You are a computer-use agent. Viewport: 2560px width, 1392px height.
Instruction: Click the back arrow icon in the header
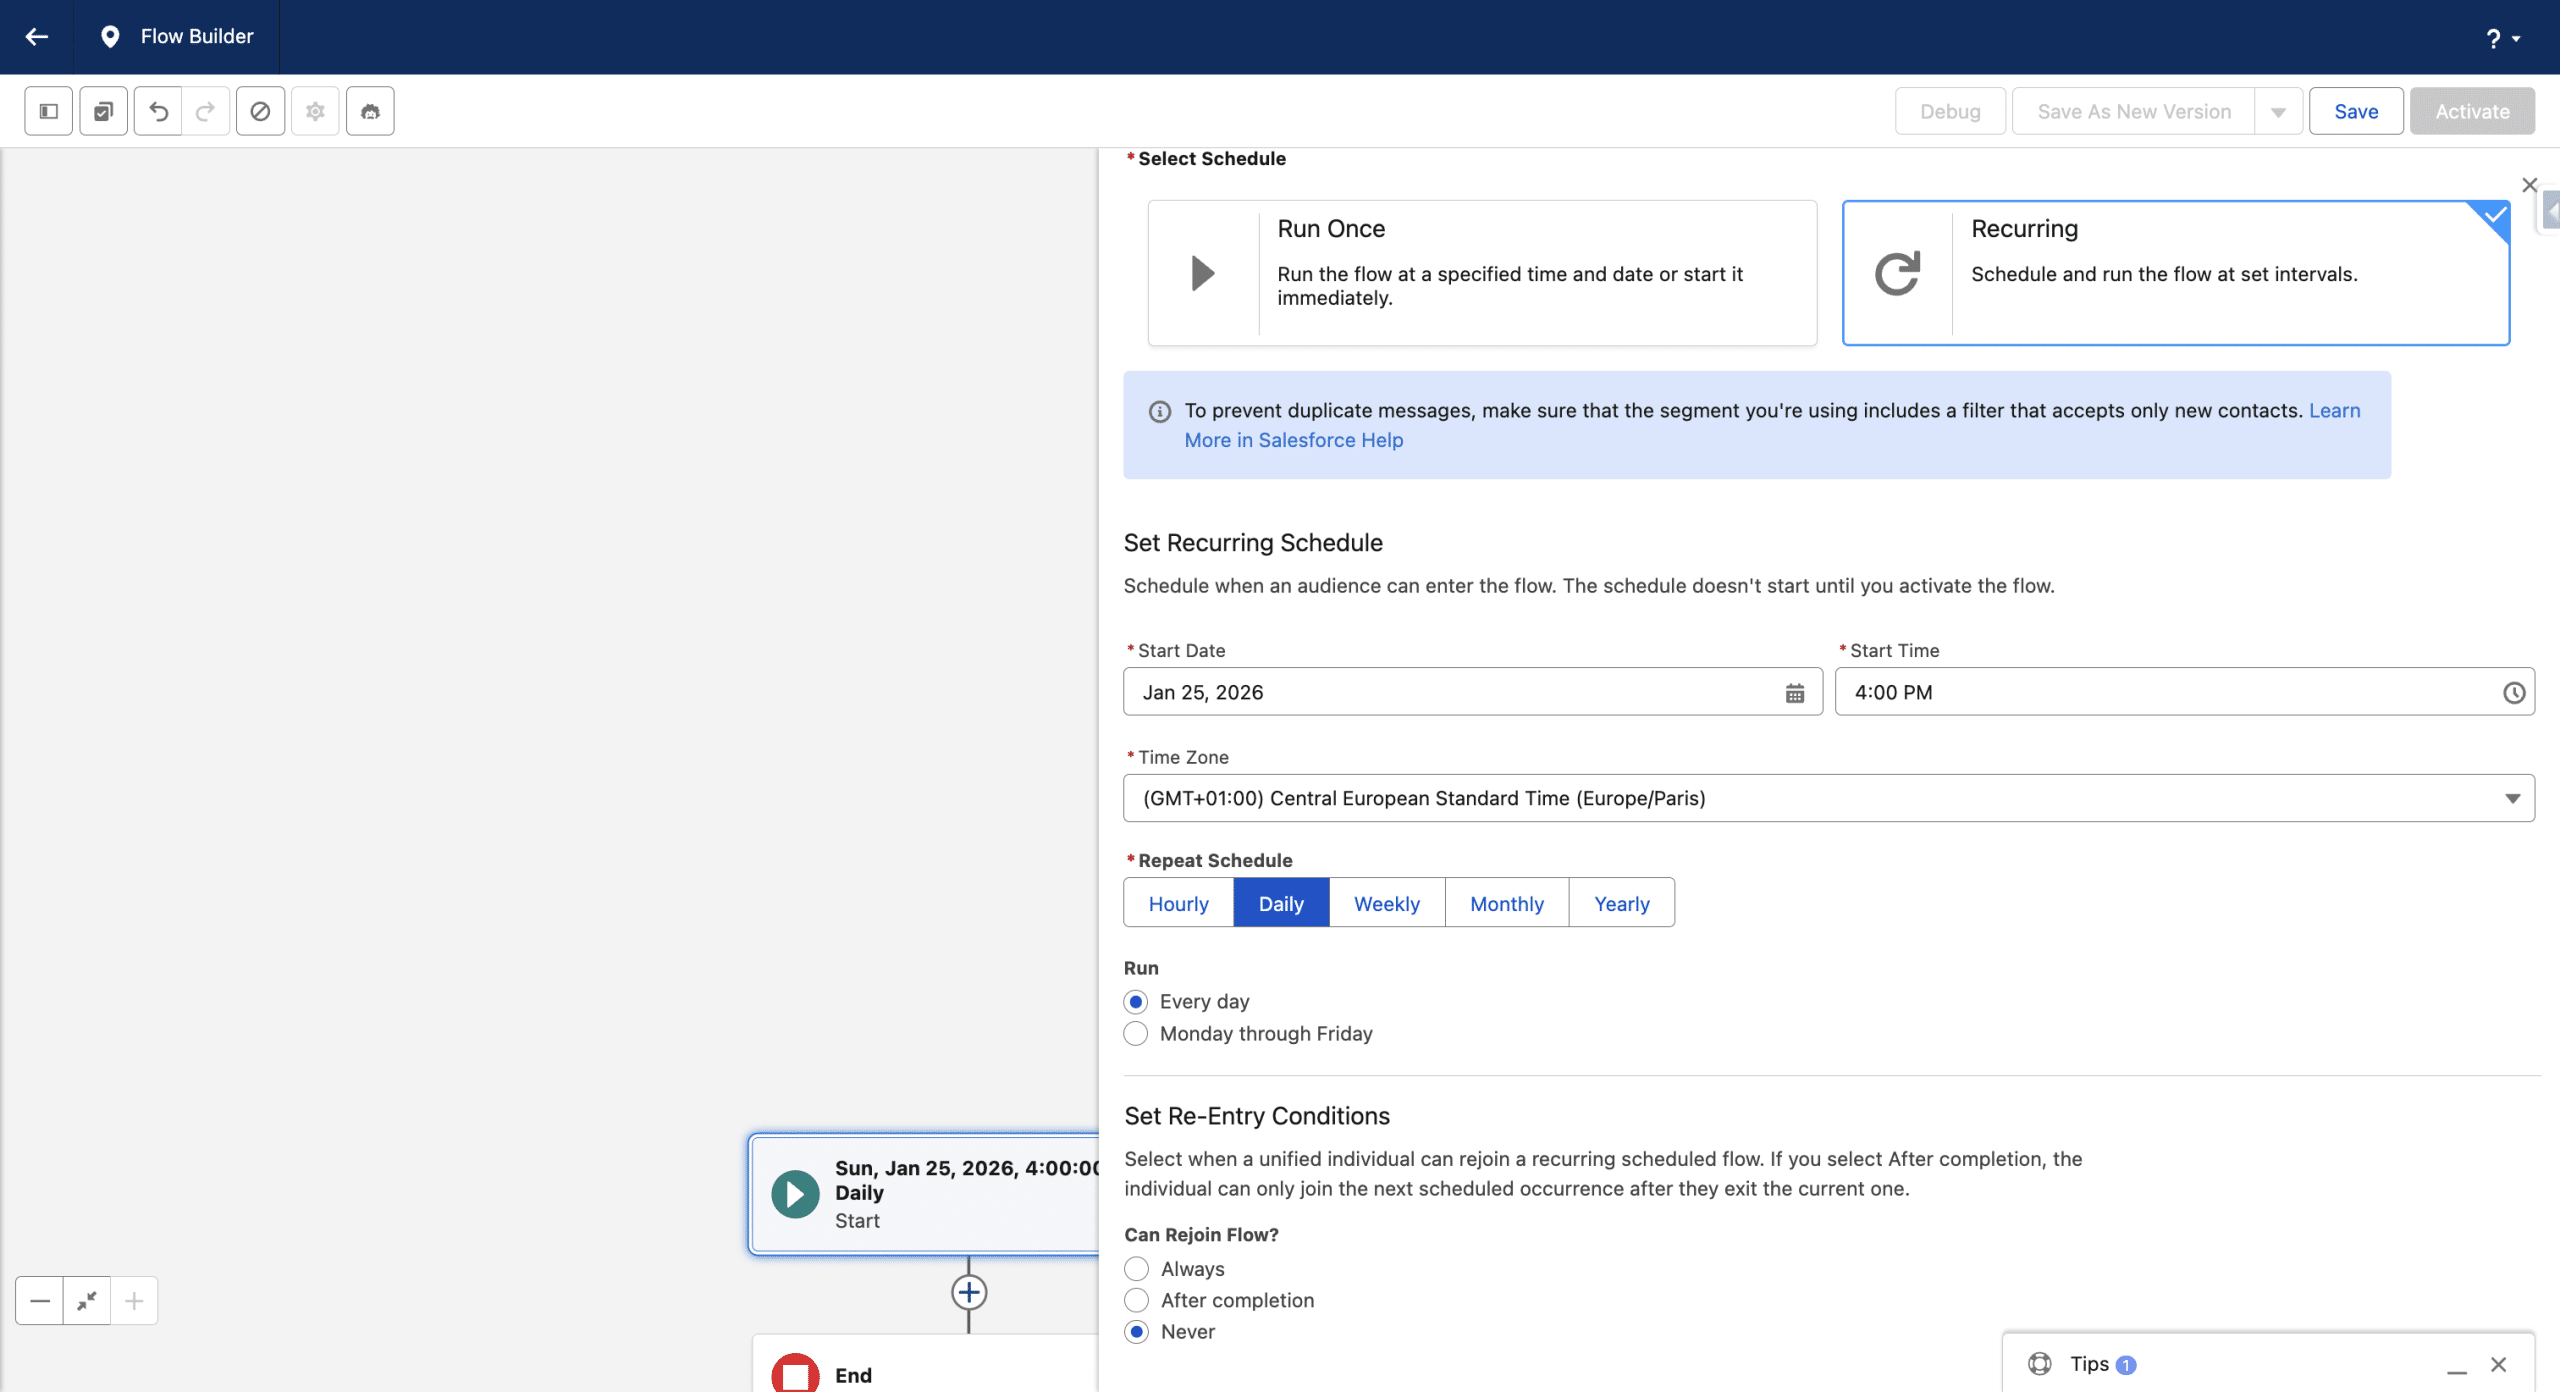[37, 37]
